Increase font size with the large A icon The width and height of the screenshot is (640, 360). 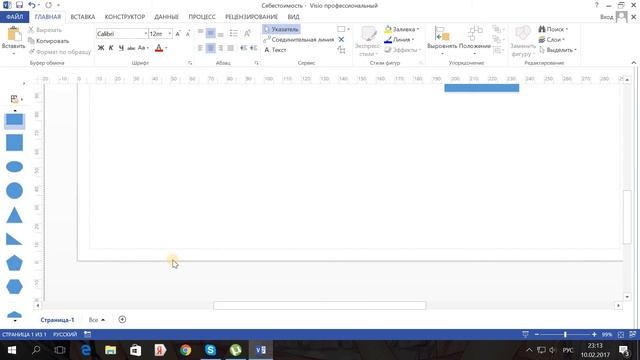(x=178, y=34)
